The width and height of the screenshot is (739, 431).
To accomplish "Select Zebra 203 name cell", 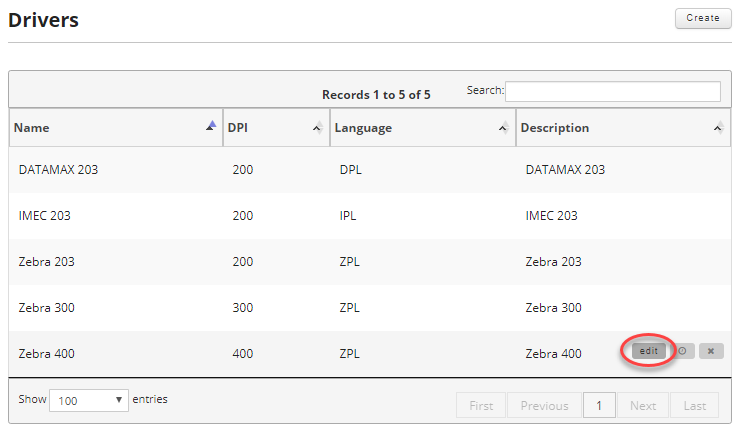I will pos(47,262).
